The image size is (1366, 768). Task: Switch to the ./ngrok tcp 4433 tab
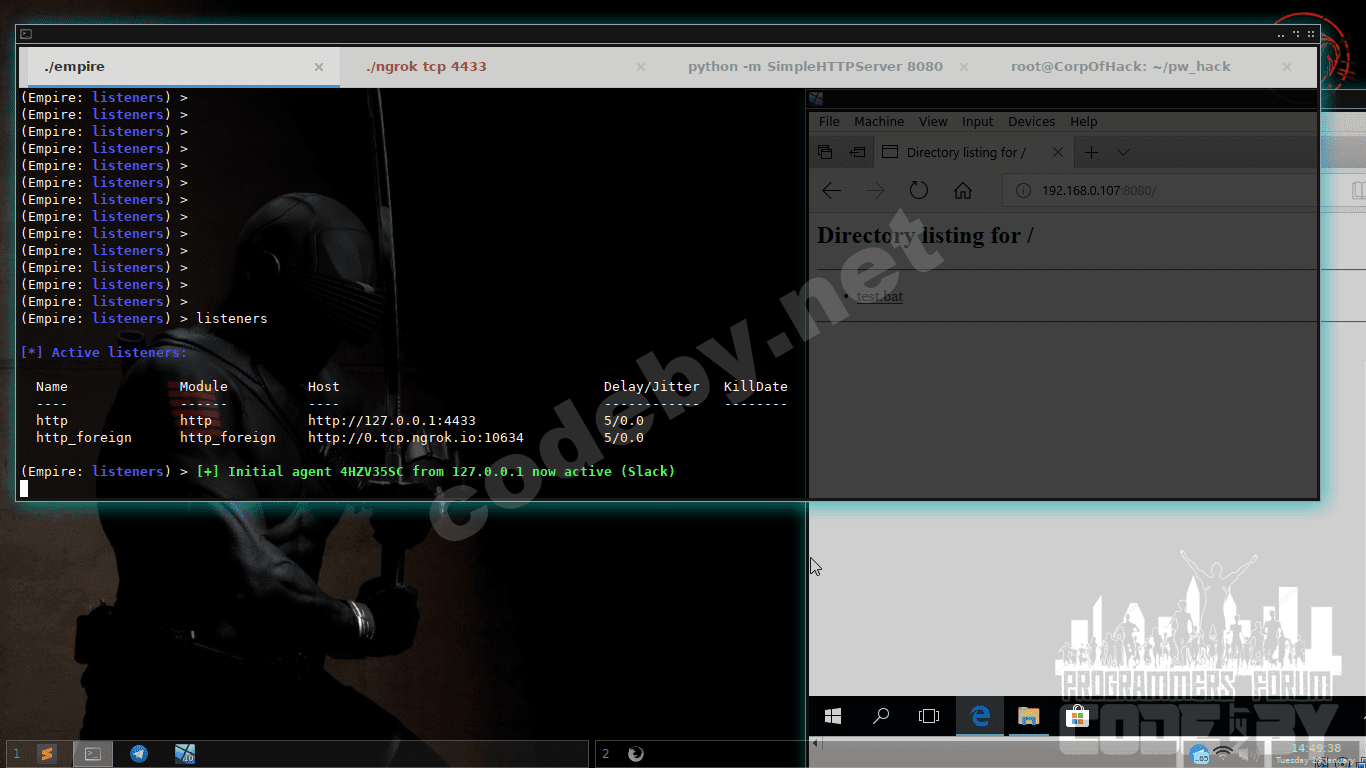499,67
